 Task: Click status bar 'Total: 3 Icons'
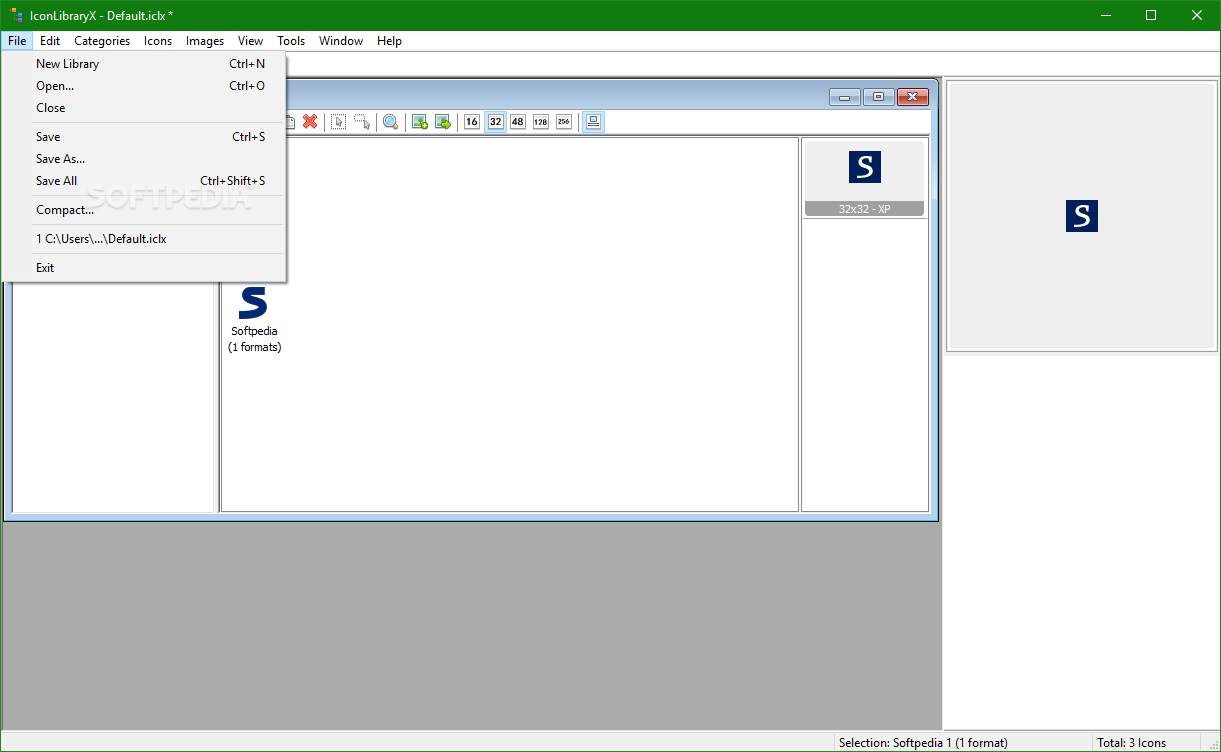1131,743
